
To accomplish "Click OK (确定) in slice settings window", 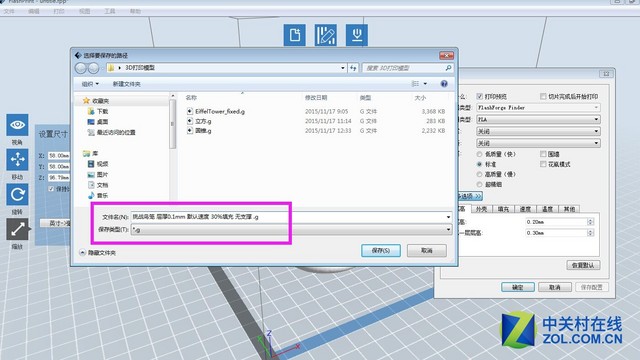I will pyautogui.click(x=518, y=287).
